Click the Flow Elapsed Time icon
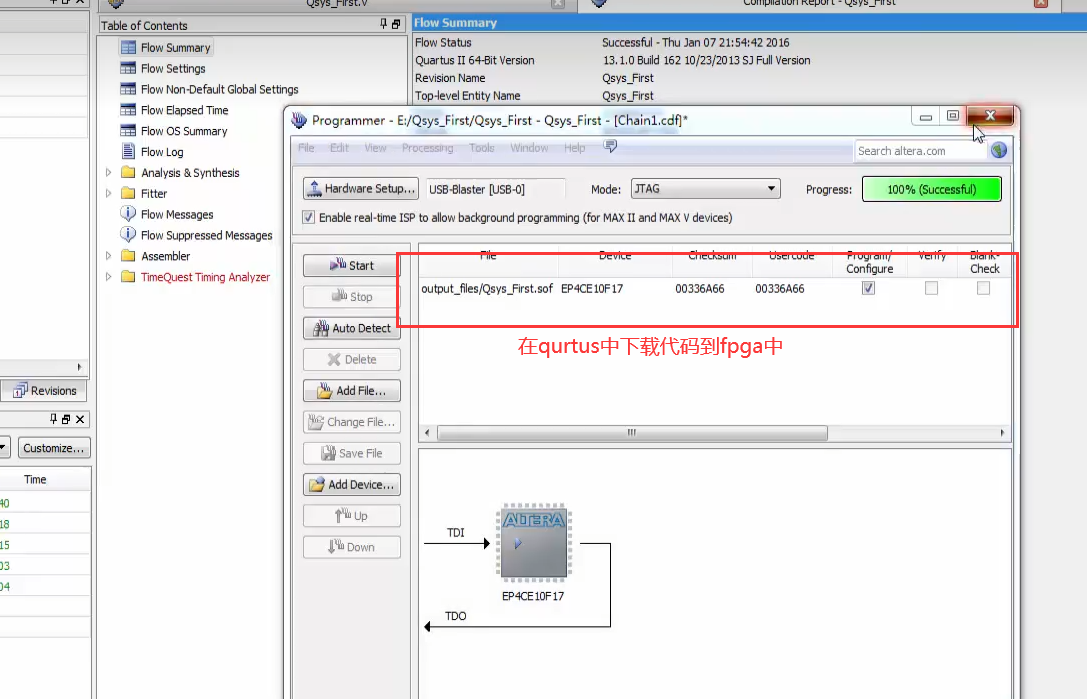This screenshot has height=699, width=1087. [x=128, y=110]
